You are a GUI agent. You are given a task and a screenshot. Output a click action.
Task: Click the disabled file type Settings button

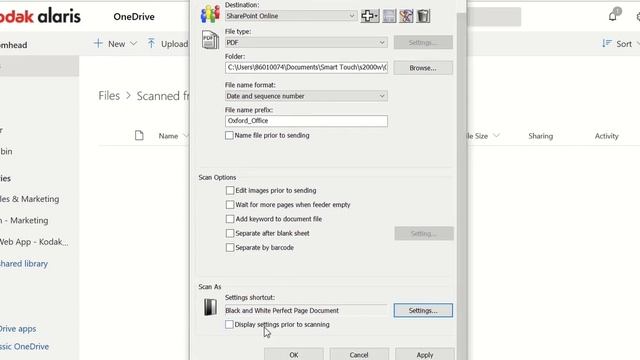pyautogui.click(x=423, y=42)
